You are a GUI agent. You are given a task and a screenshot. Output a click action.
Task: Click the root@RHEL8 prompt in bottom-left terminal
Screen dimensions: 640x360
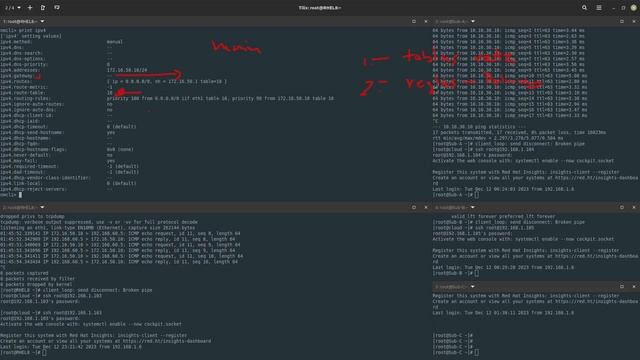pyautogui.click(x=20, y=352)
